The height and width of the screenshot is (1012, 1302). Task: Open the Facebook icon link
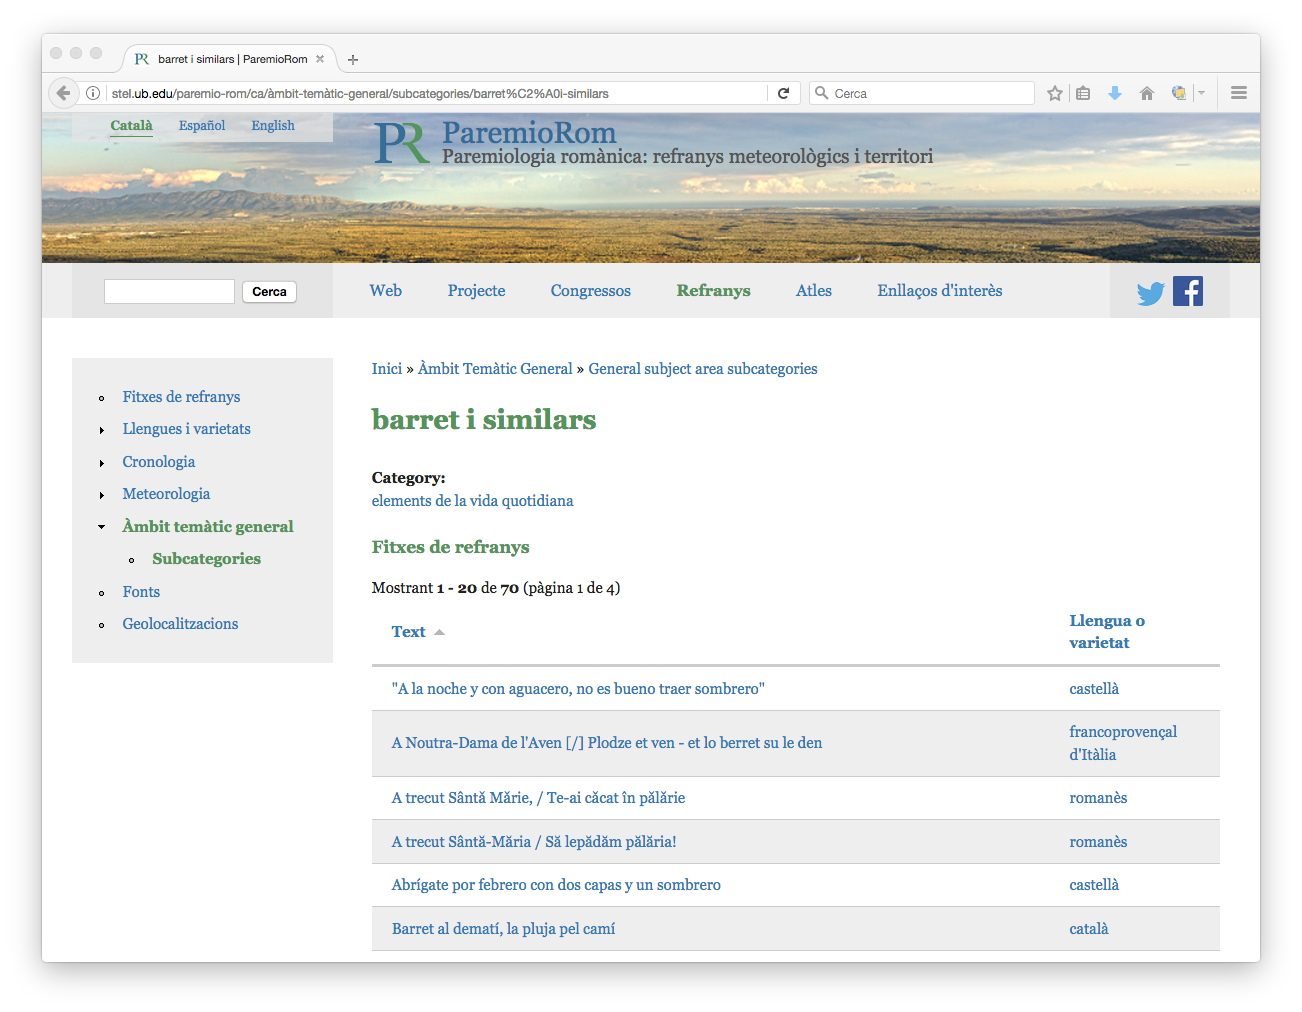point(1187,291)
